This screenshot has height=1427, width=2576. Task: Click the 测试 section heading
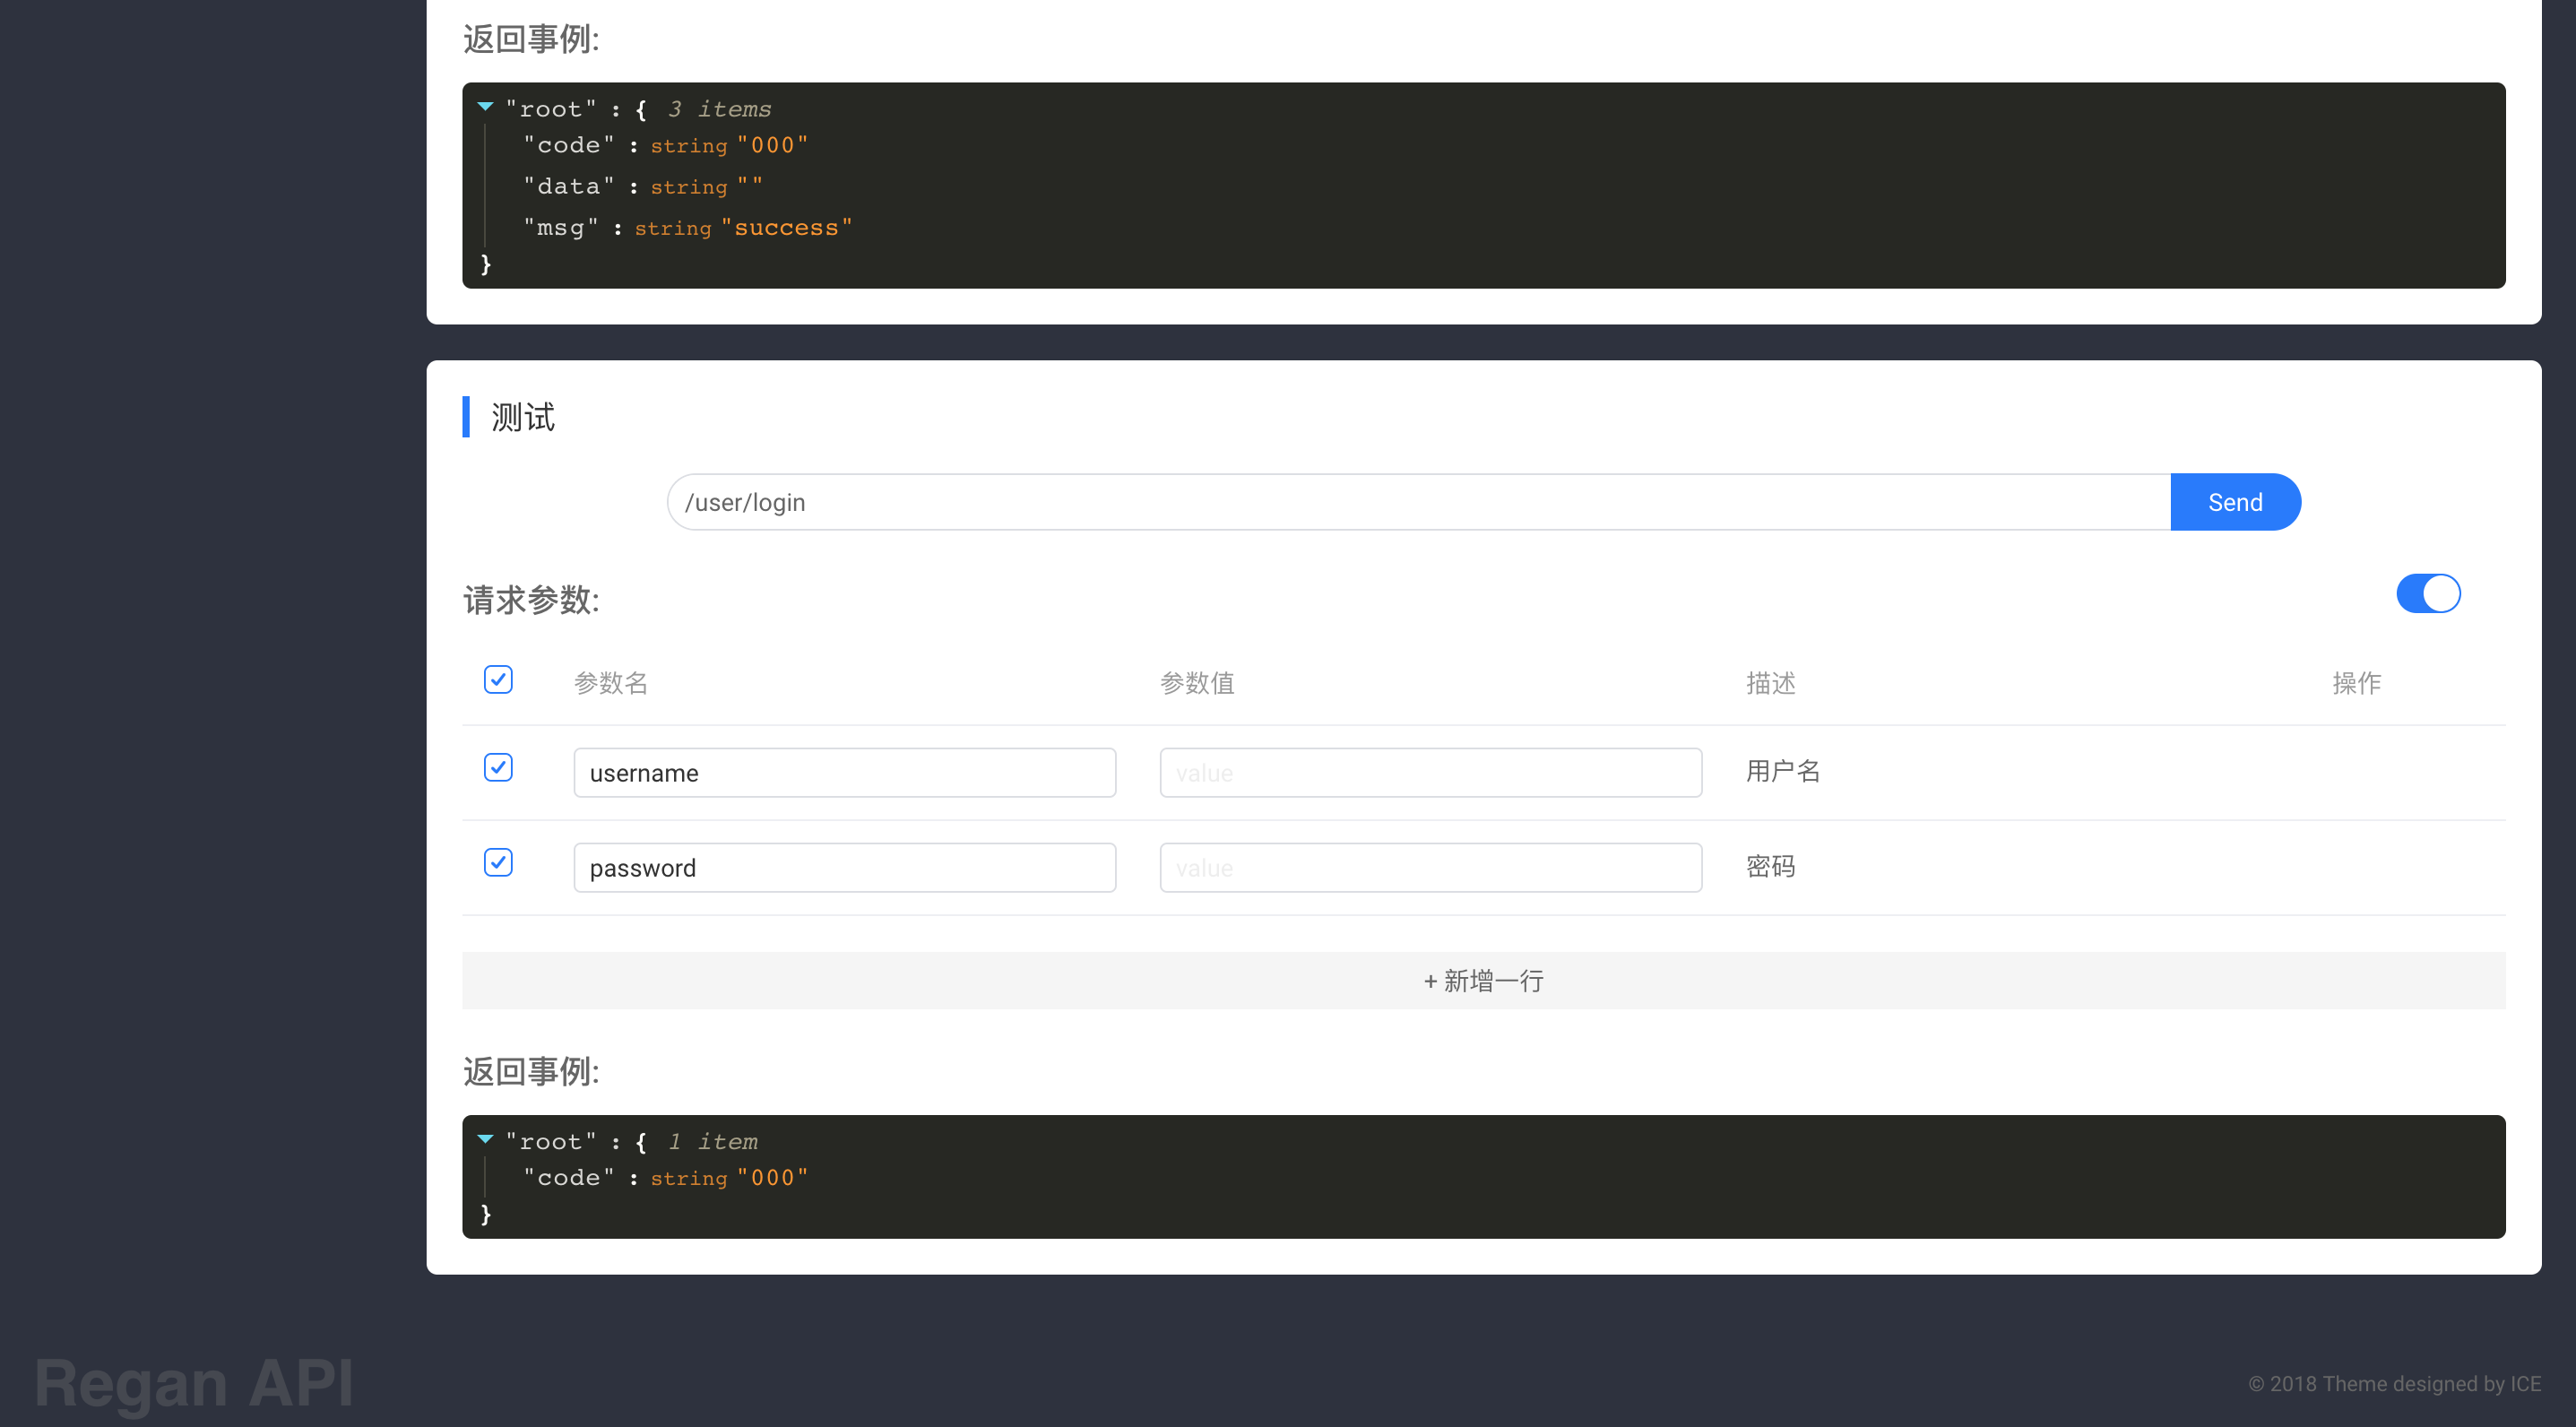coord(523,417)
